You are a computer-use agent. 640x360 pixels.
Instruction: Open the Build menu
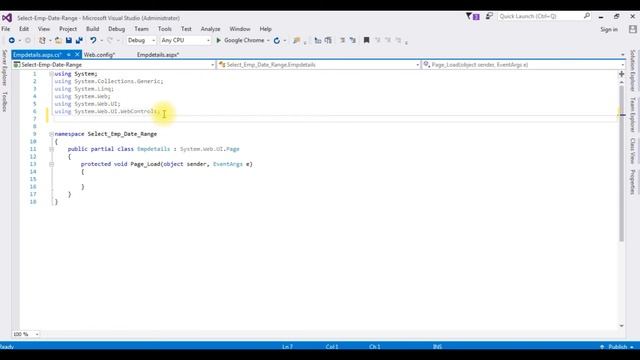click(x=93, y=29)
